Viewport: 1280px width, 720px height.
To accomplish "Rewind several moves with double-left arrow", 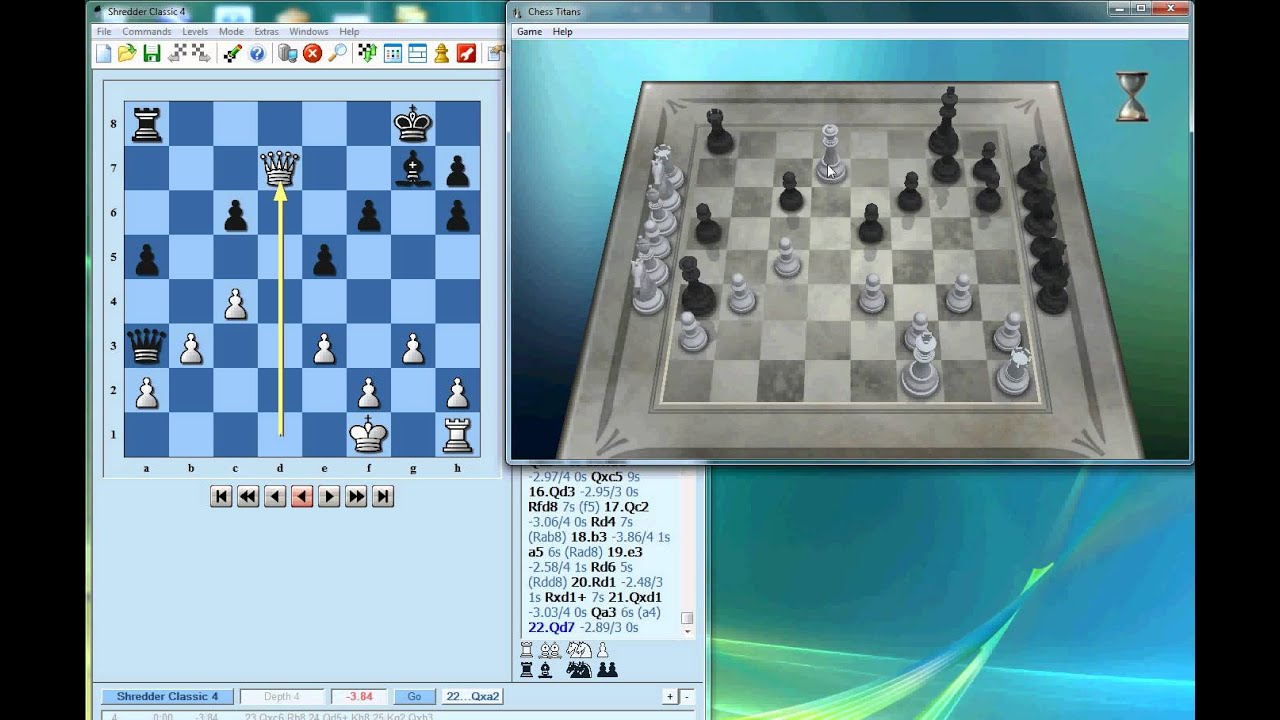I will coord(249,497).
